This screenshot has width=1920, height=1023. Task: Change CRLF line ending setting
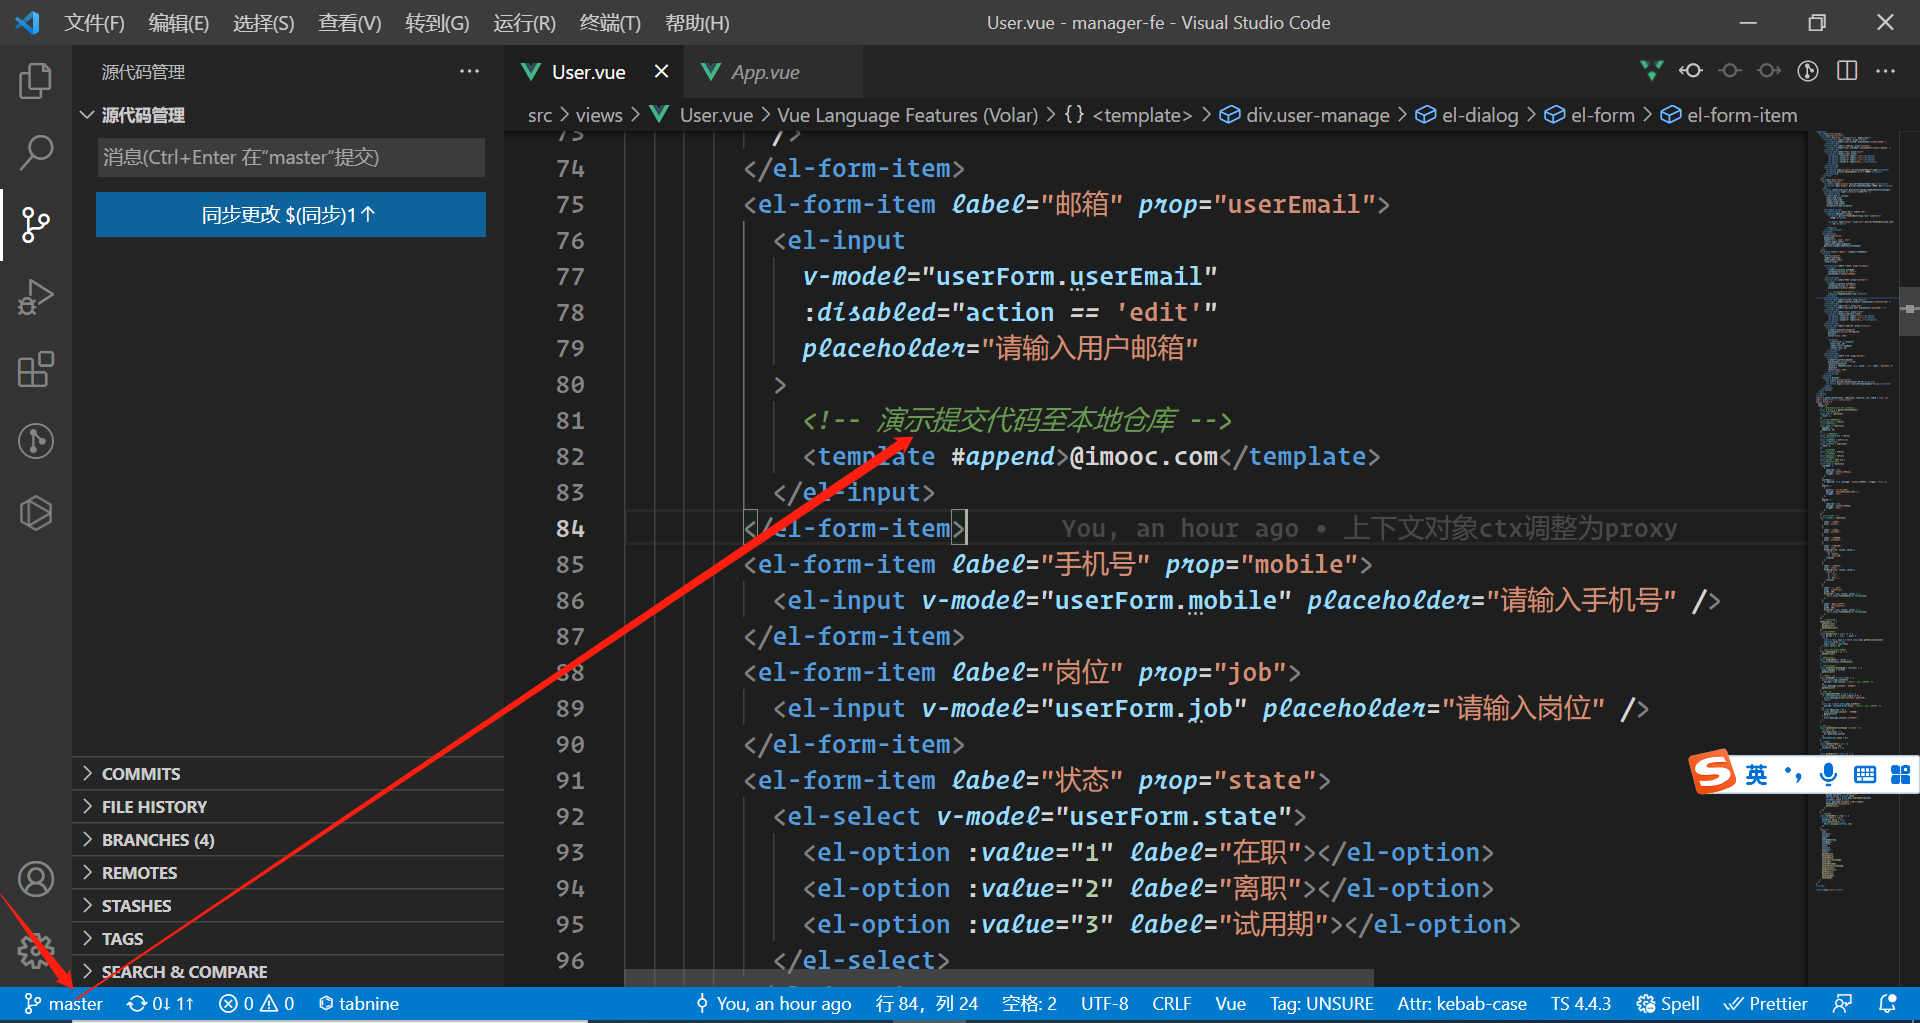pyautogui.click(x=1171, y=1004)
